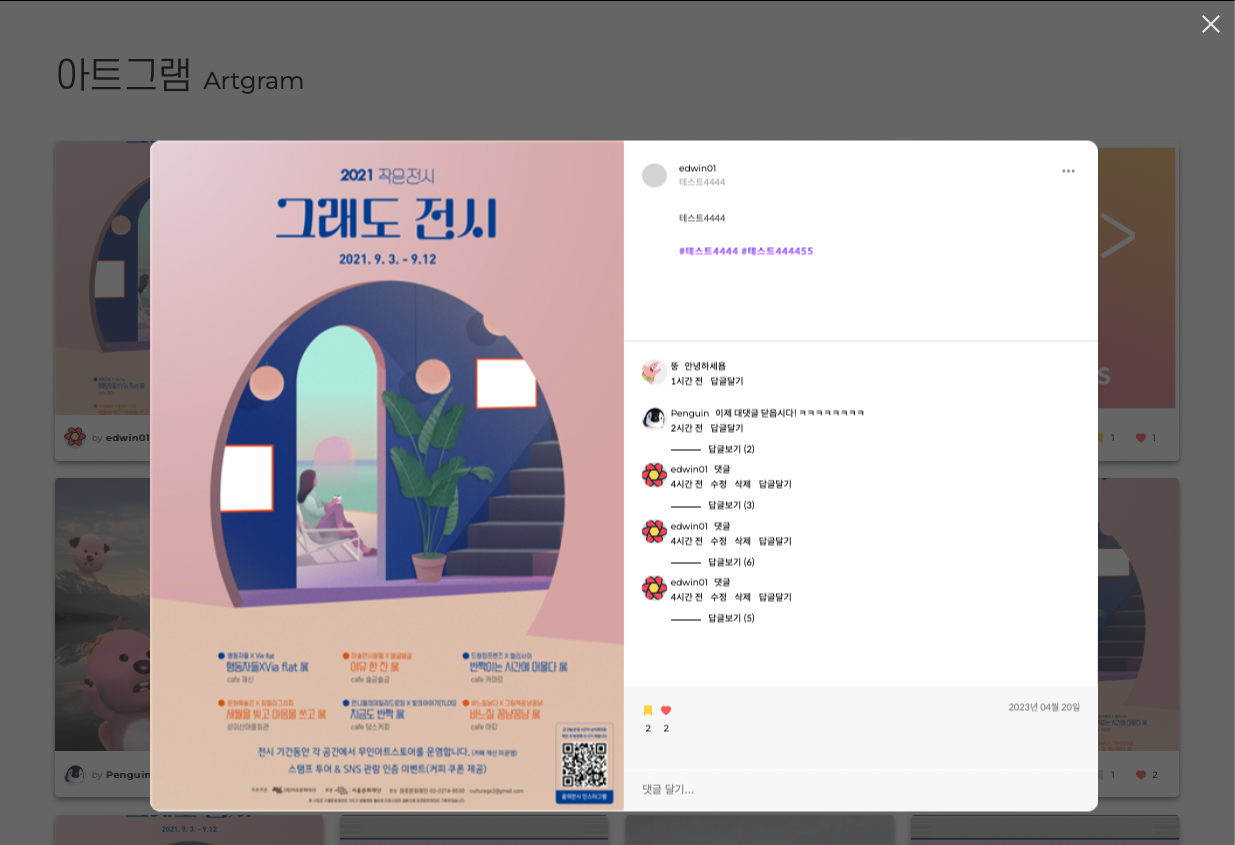Like background card showing heart count 1
This screenshot has width=1235, height=845.
[1141, 438]
